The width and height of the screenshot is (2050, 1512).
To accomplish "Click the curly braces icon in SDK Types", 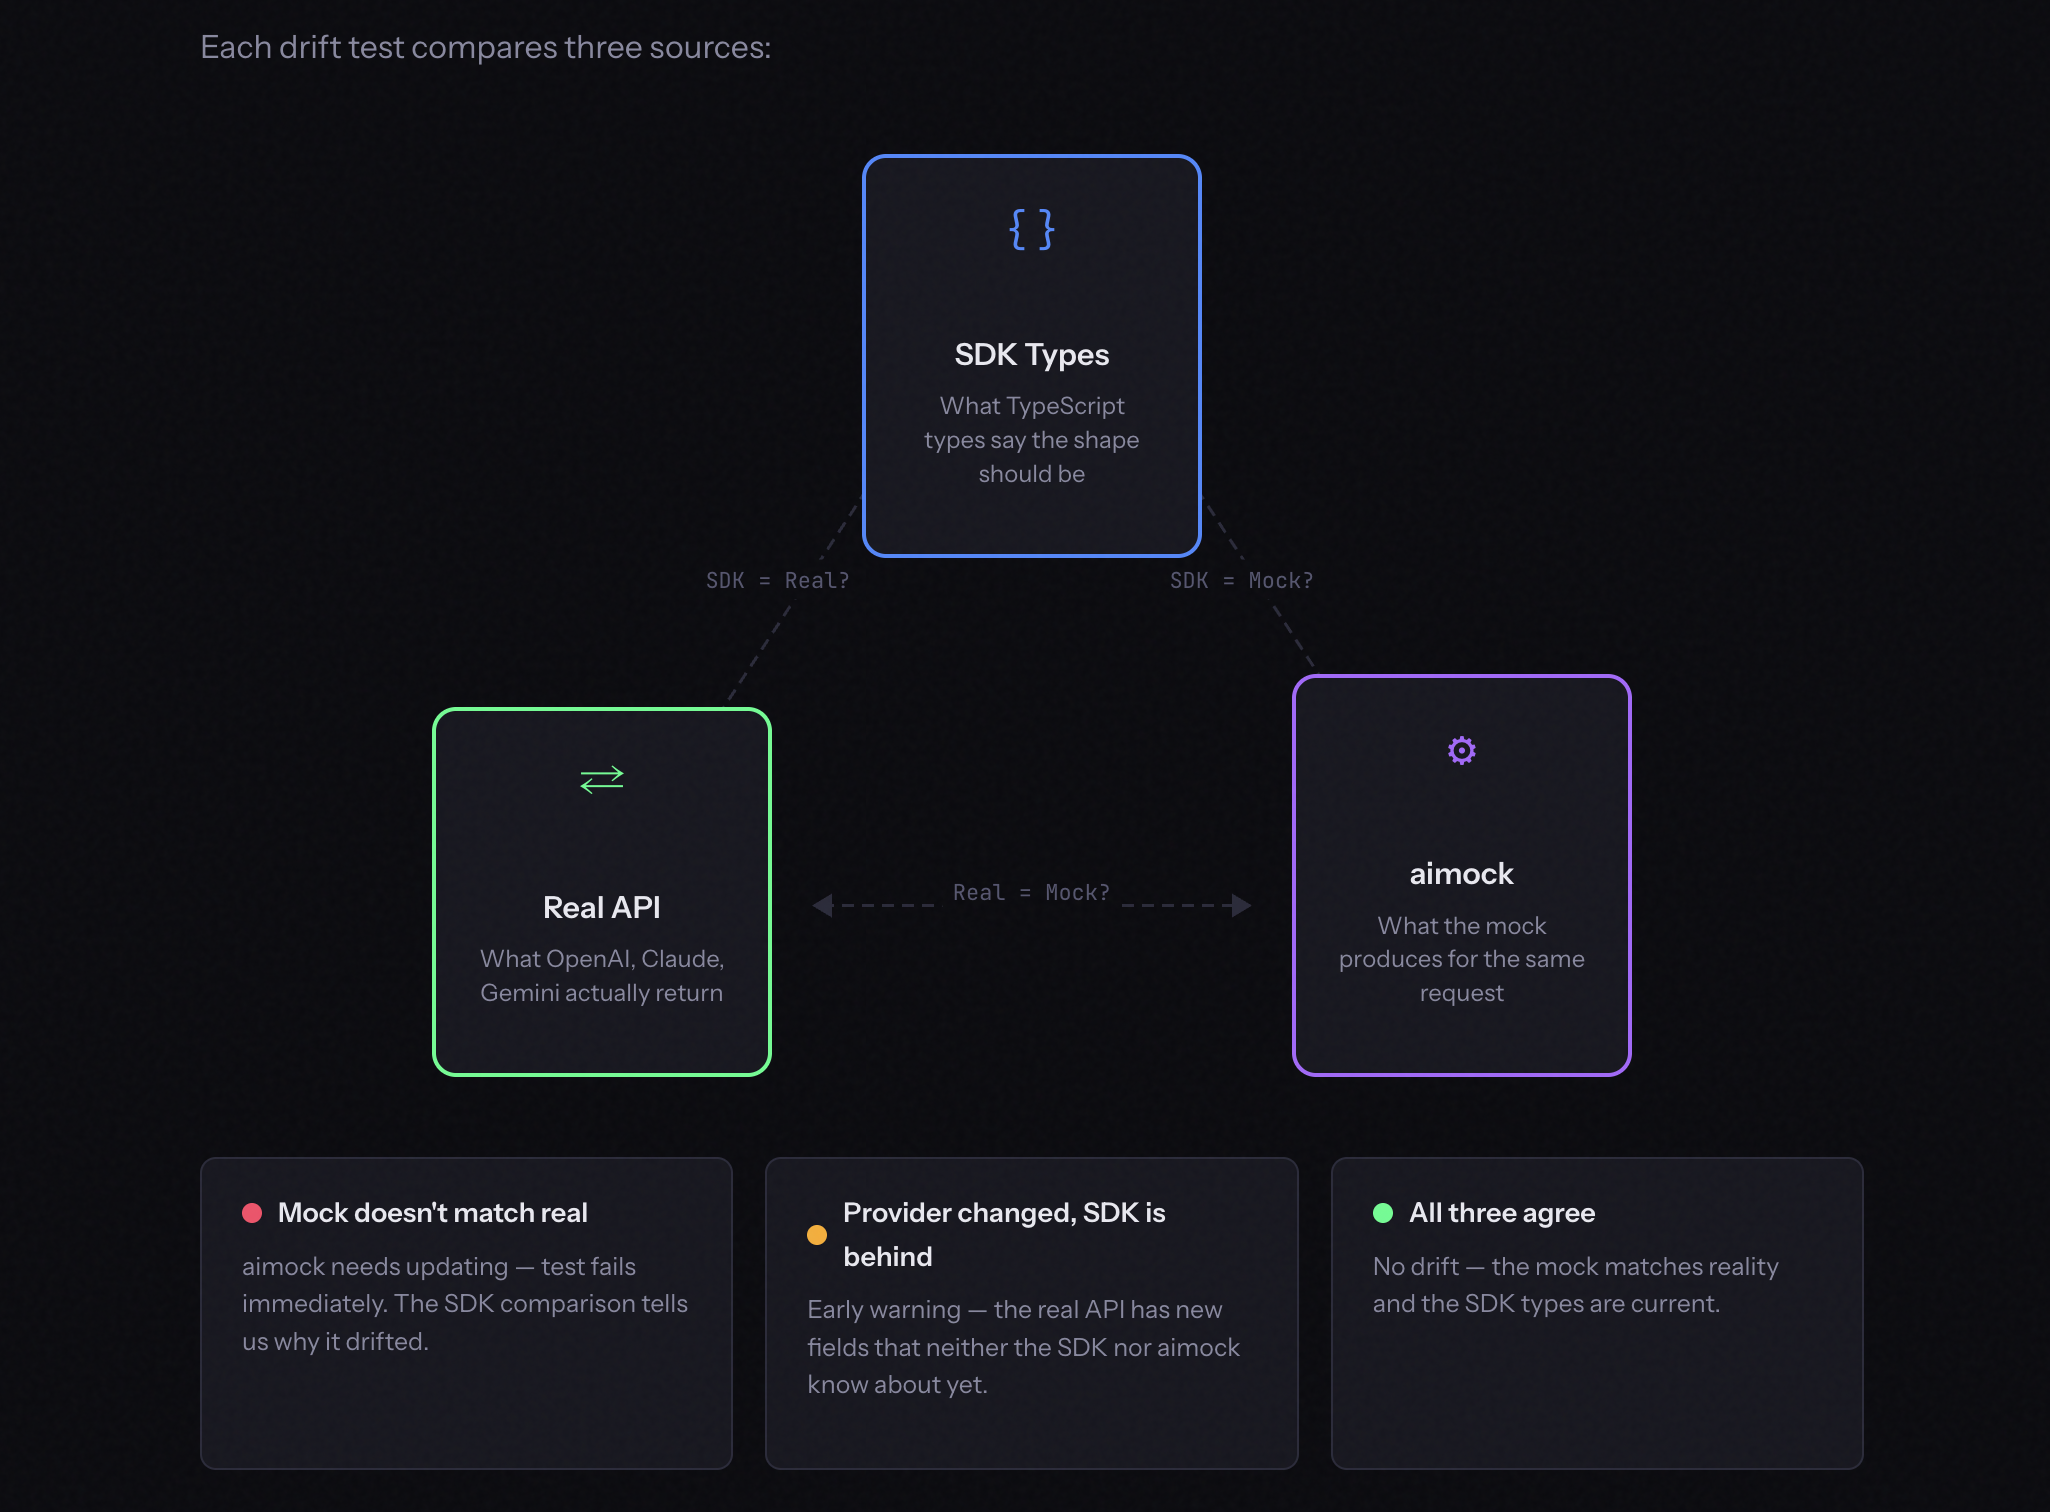I will [1031, 229].
